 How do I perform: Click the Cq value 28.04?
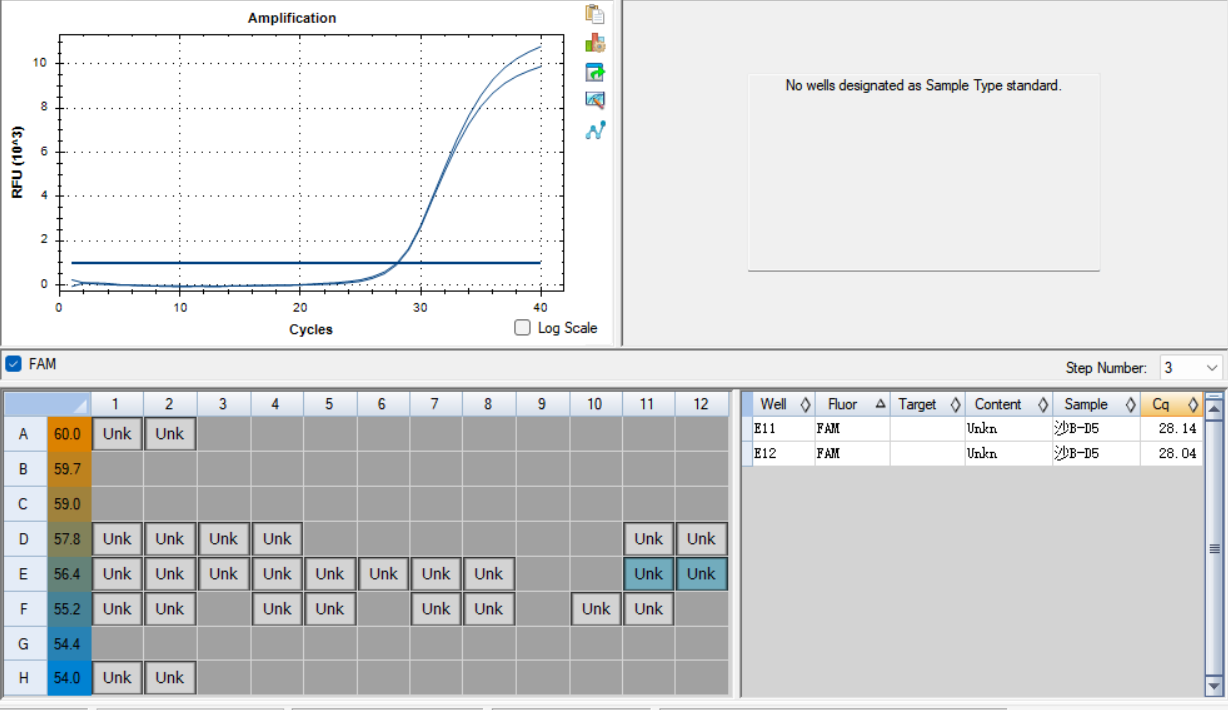(x=1177, y=453)
